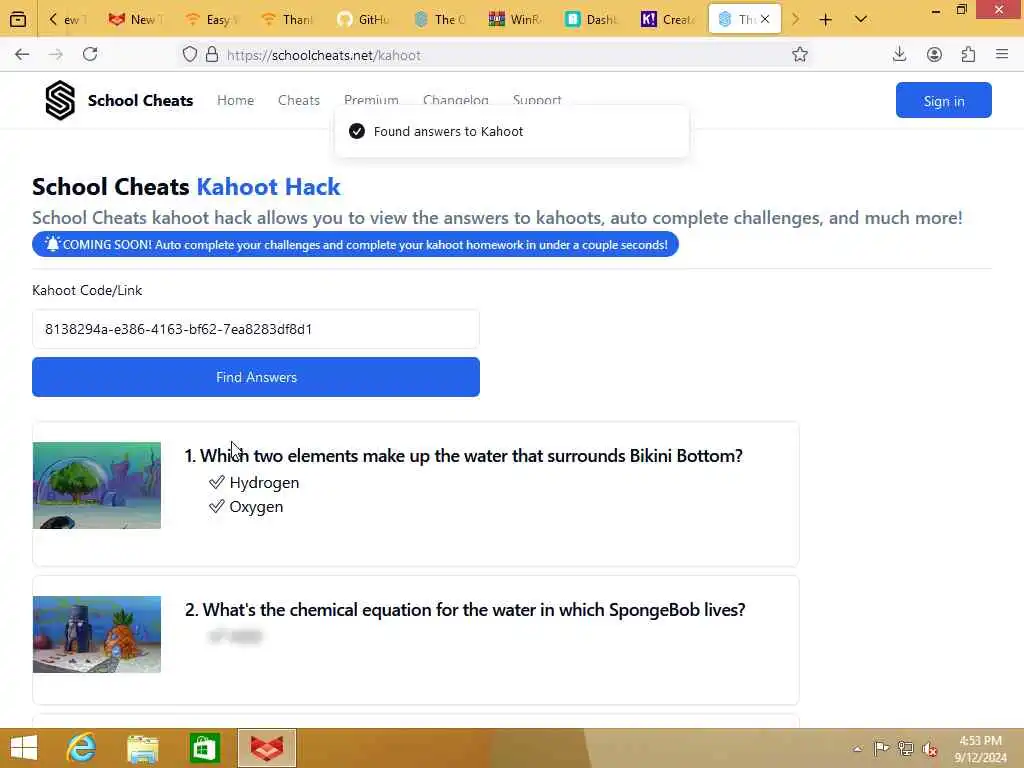
Task: Click question one about Bikini Bottom water
Action: pos(464,456)
